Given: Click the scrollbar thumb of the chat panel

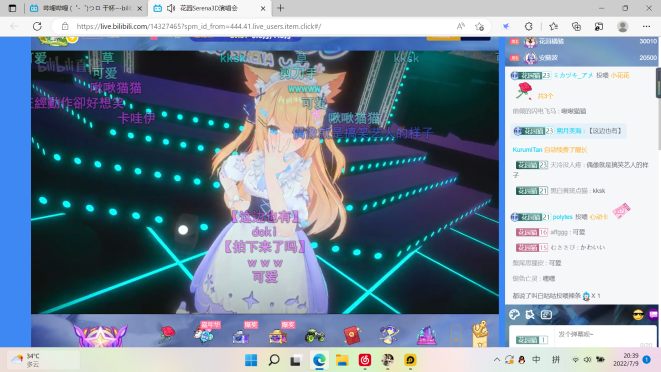Looking at the screenshot, I should coord(658,83).
